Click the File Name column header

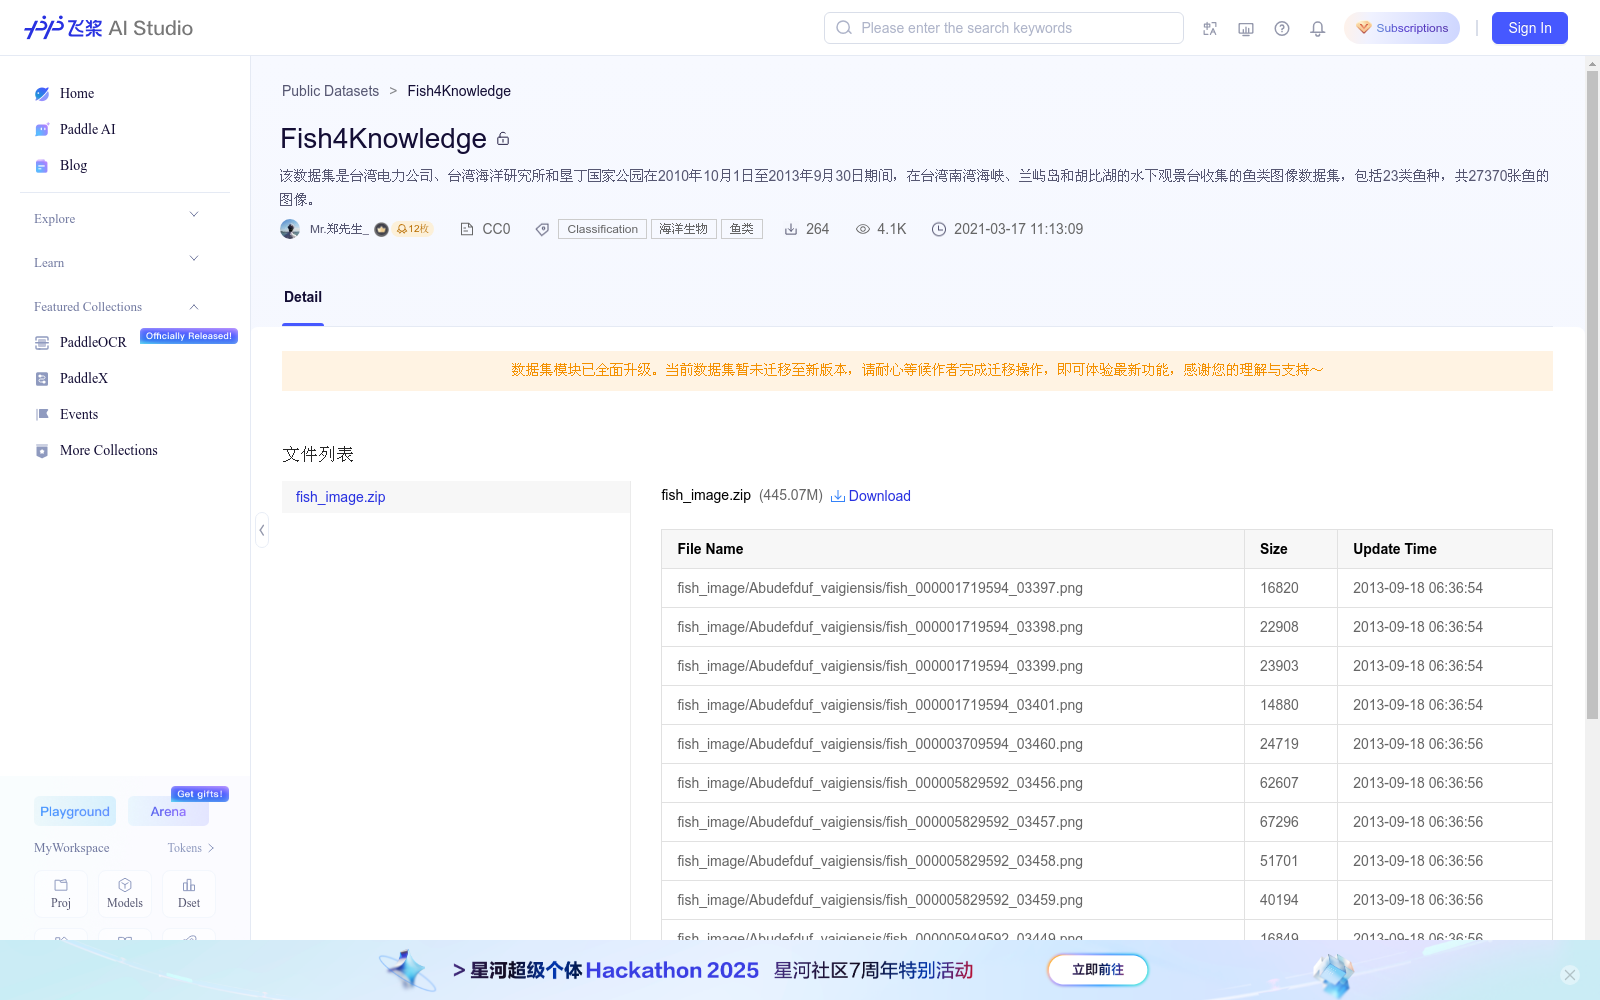click(953, 549)
